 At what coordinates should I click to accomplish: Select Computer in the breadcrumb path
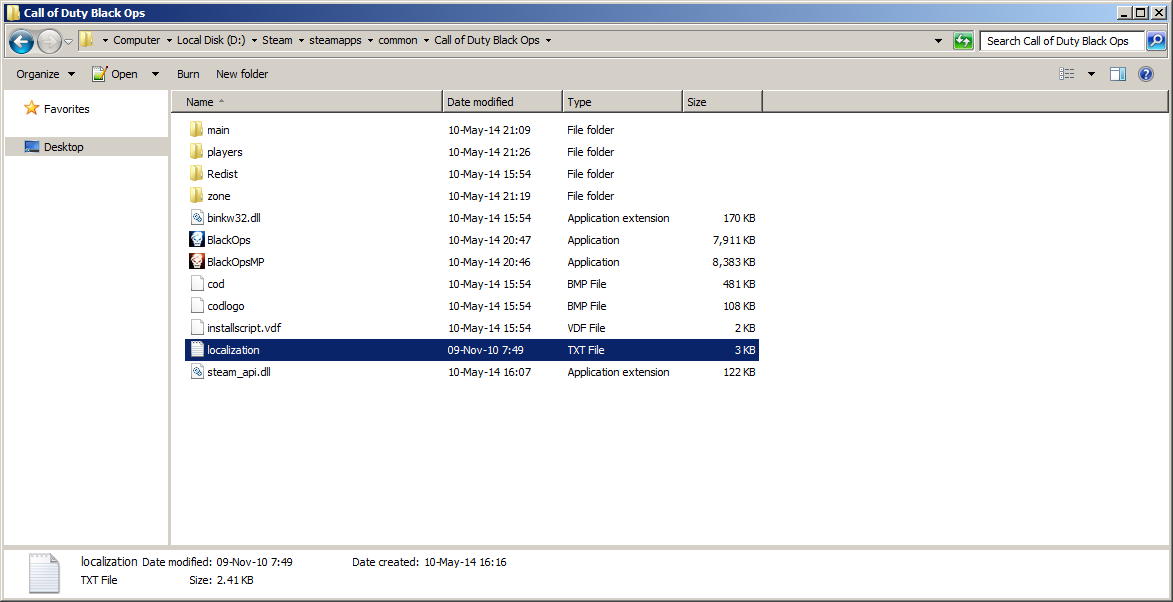[x=136, y=40]
